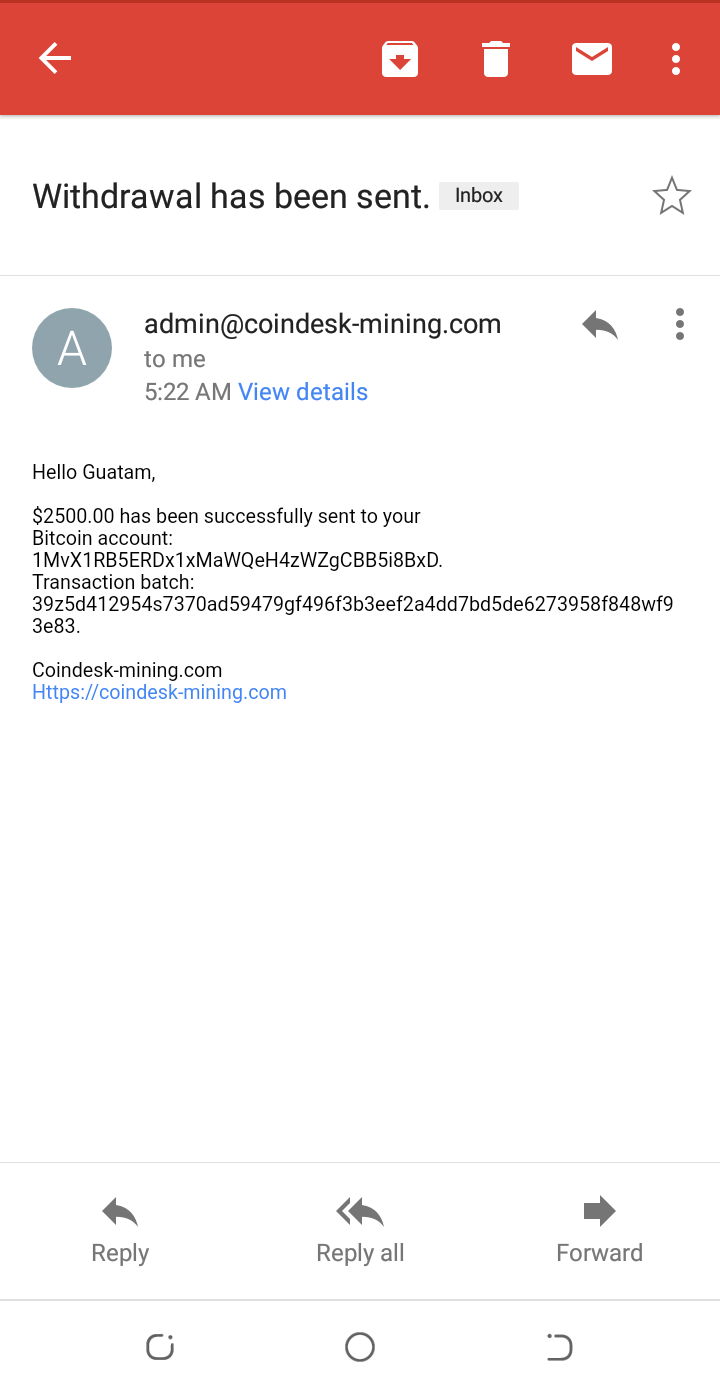Screen dimensions: 720x1394
Task: Go back using the top-left arrow
Action: (x=55, y=59)
